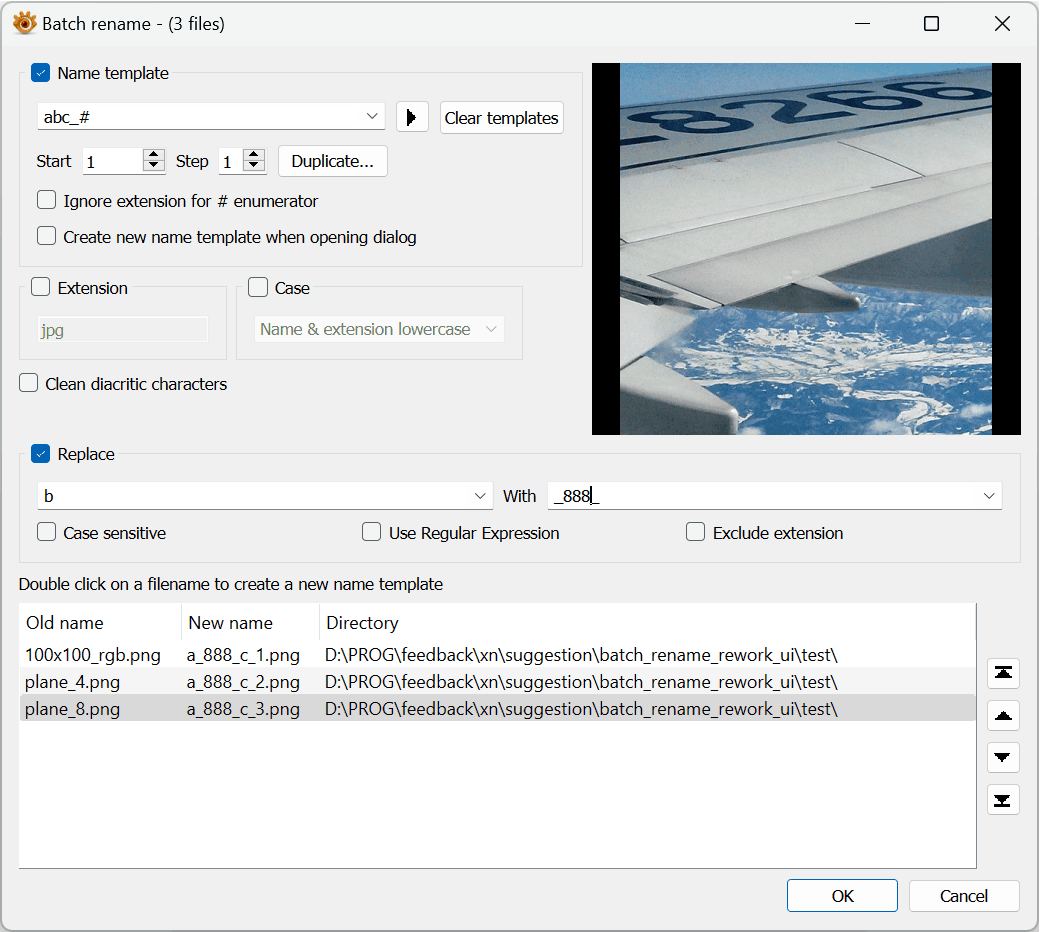1040x932 pixels.
Task: Sort by the Old name column header
Action: pos(65,623)
